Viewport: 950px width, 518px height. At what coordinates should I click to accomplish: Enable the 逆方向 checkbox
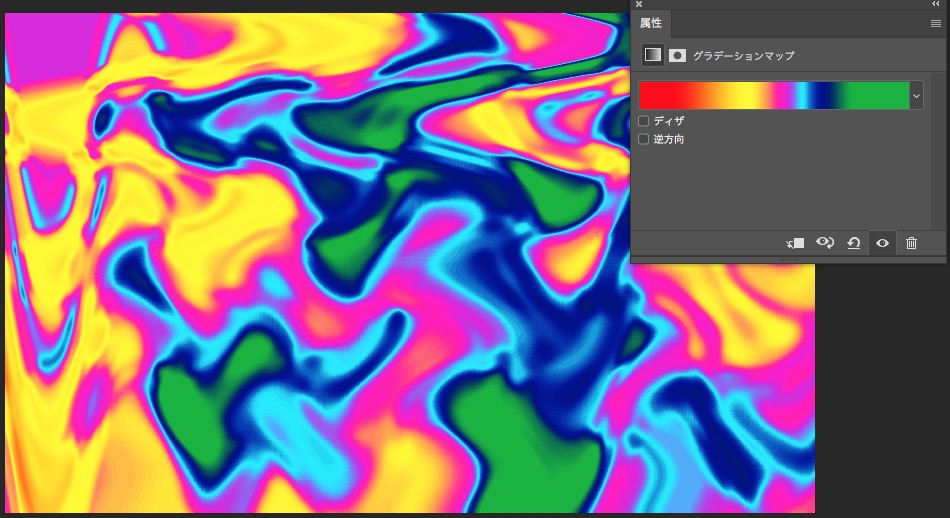pos(643,139)
